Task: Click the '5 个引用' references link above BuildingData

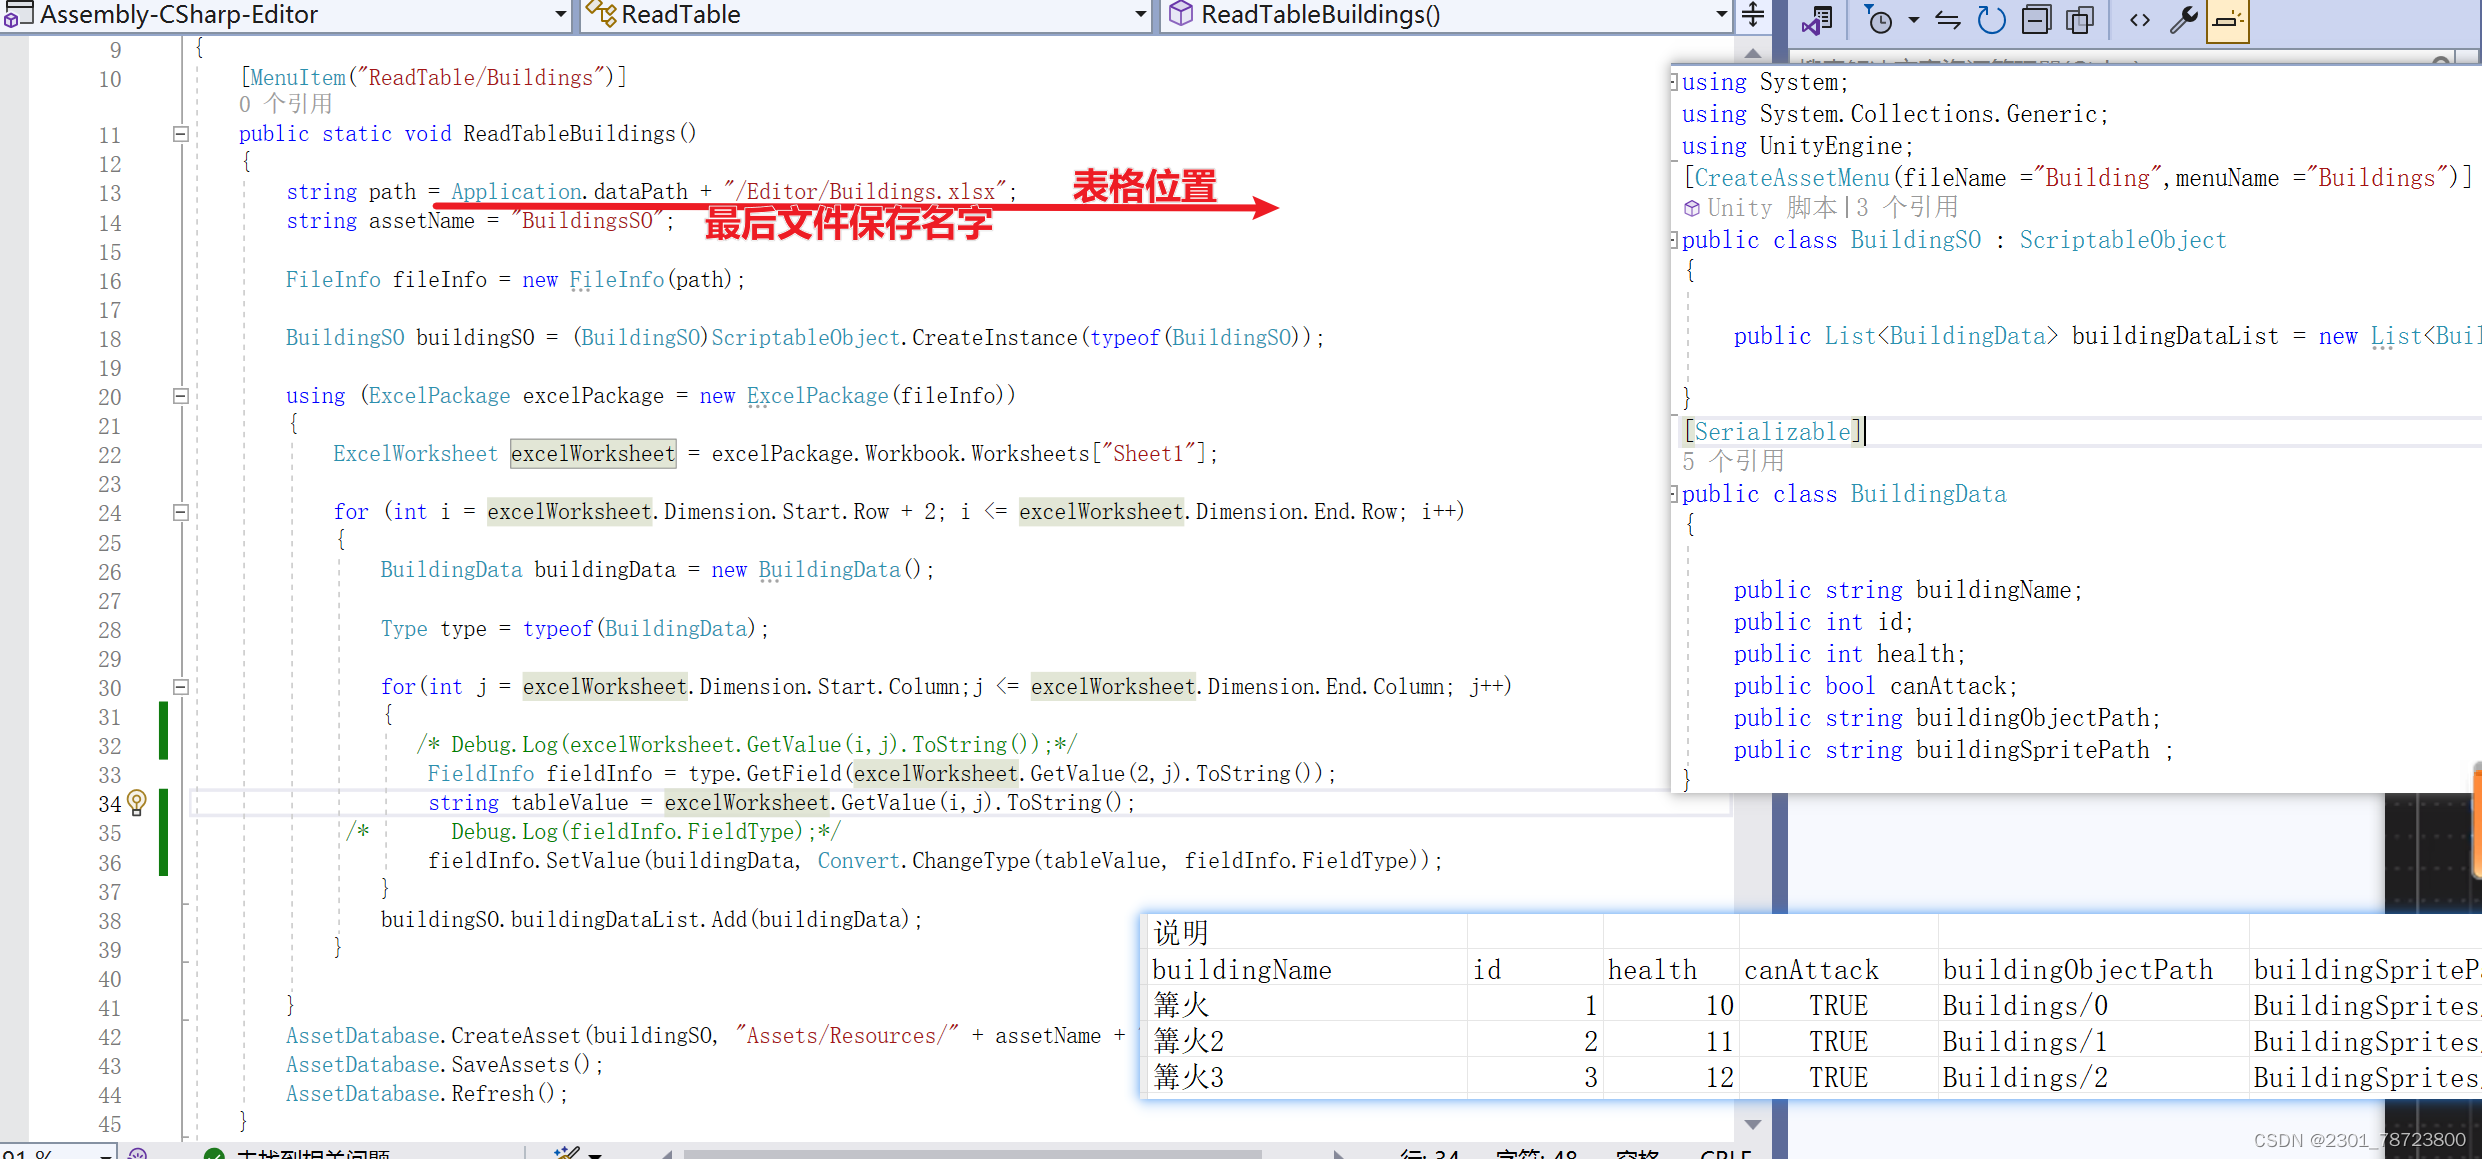Action: [x=1733, y=461]
